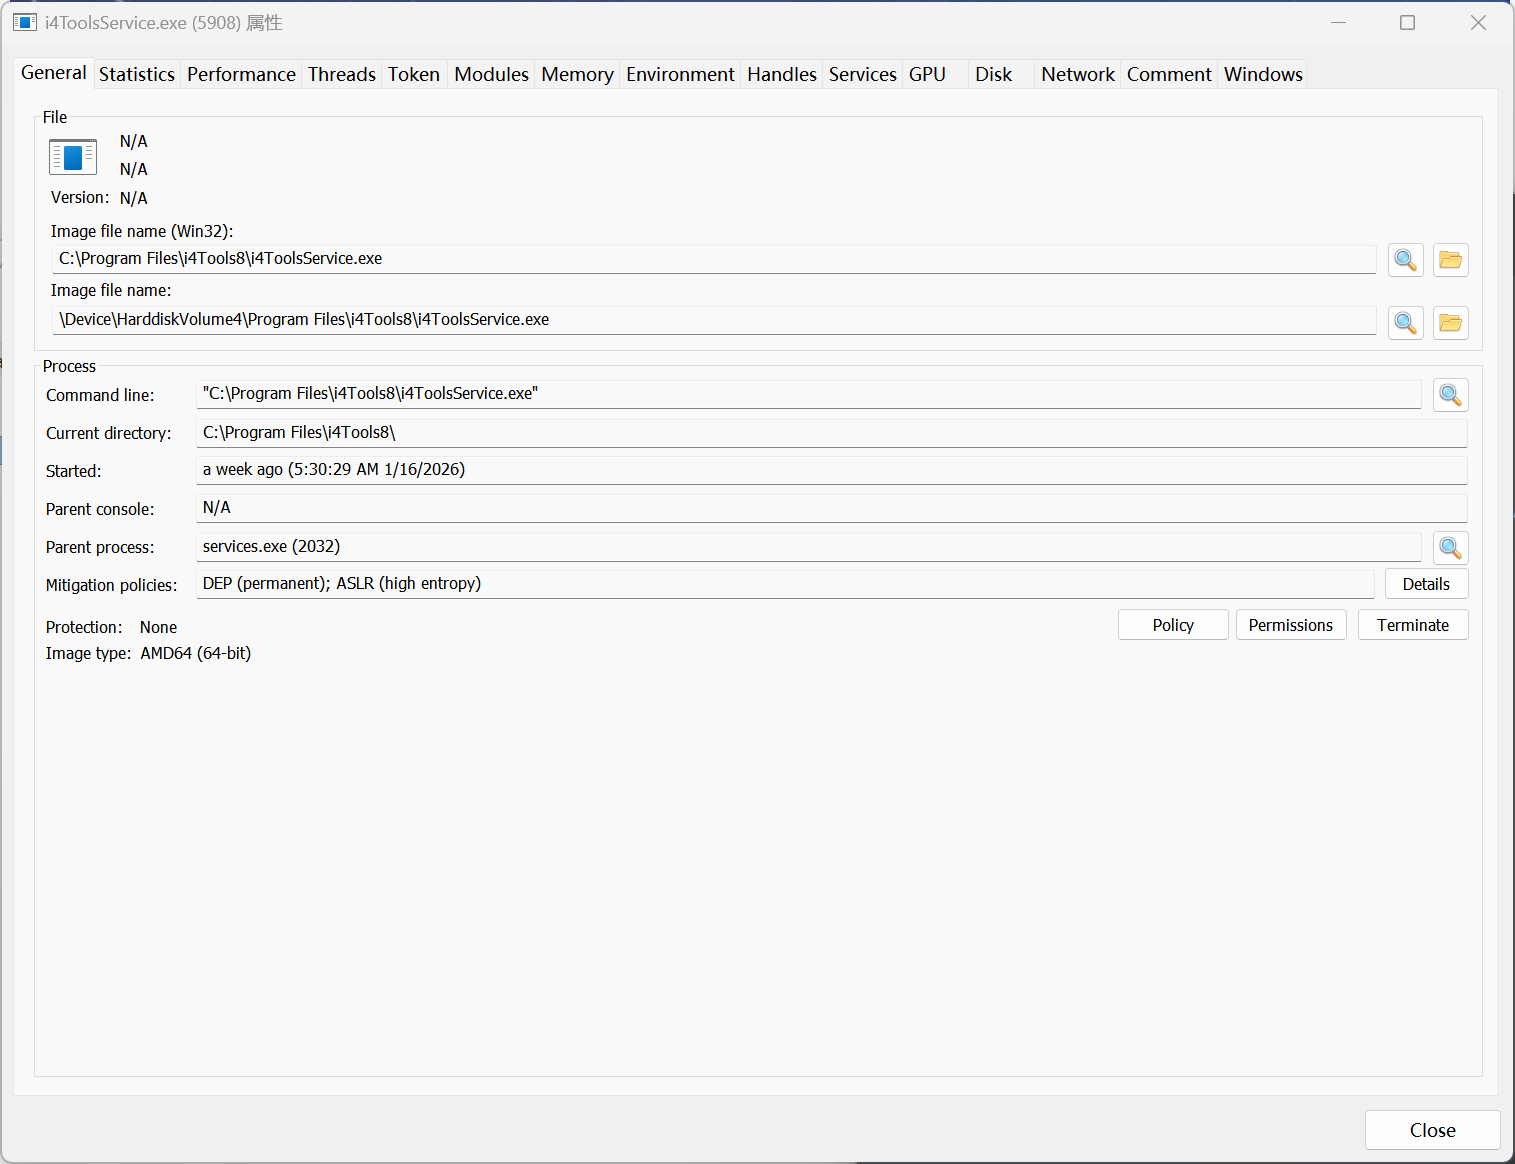Open the Threads tab

tap(341, 74)
